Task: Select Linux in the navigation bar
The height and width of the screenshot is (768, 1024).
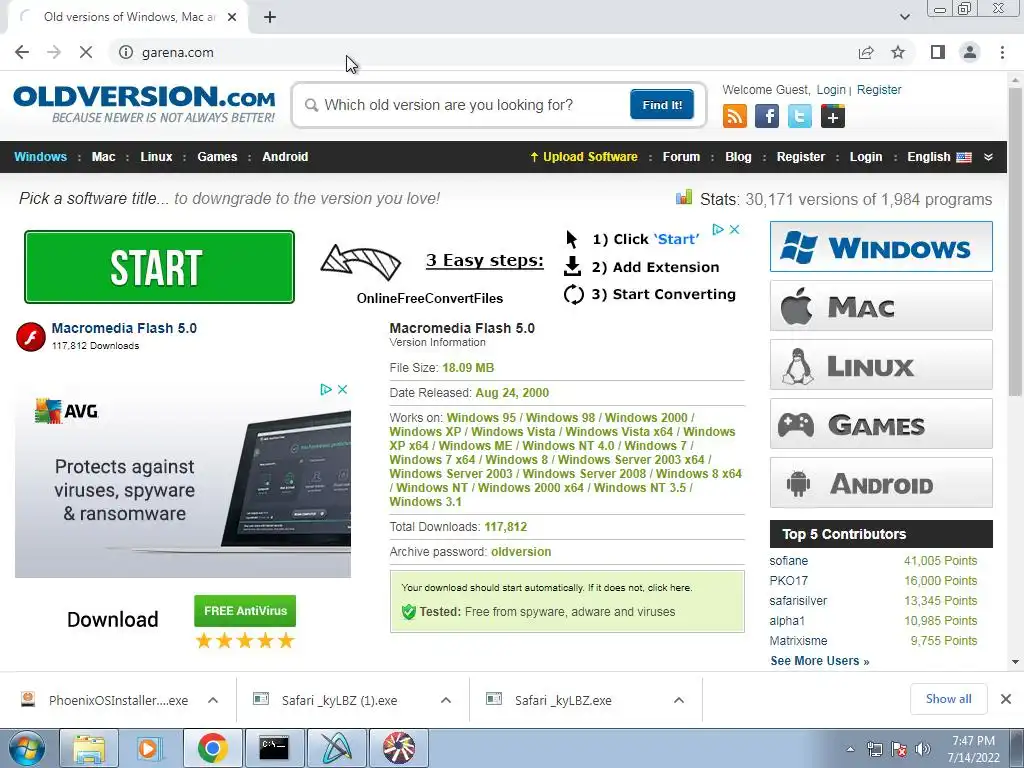Action: pyautogui.click(x=156, y=157)
